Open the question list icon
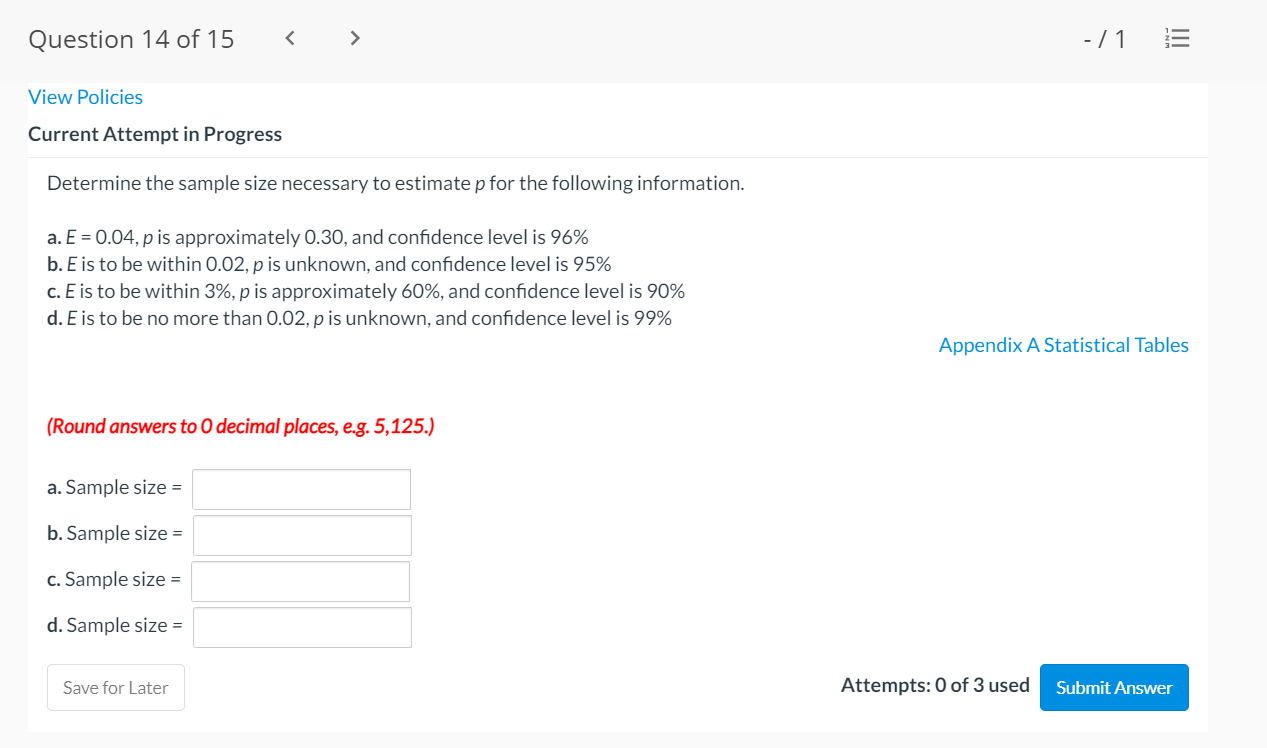 [1179, 39]
